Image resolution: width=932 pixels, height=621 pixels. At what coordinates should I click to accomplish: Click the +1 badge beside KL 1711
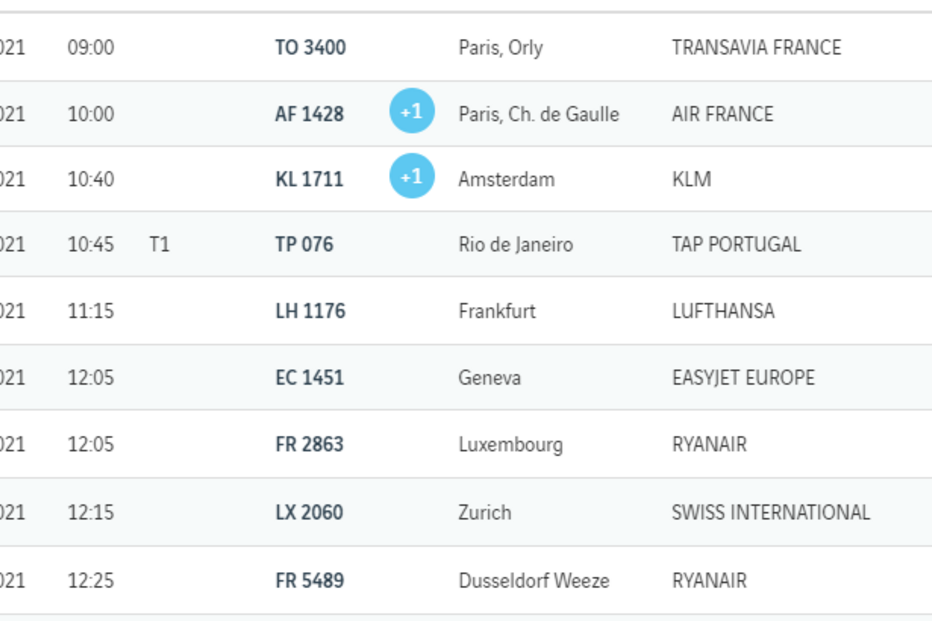pos(412,176)
